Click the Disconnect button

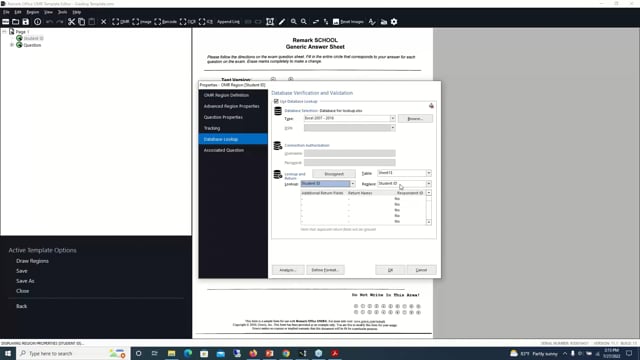pyautogui.click(x=334, y=174)
